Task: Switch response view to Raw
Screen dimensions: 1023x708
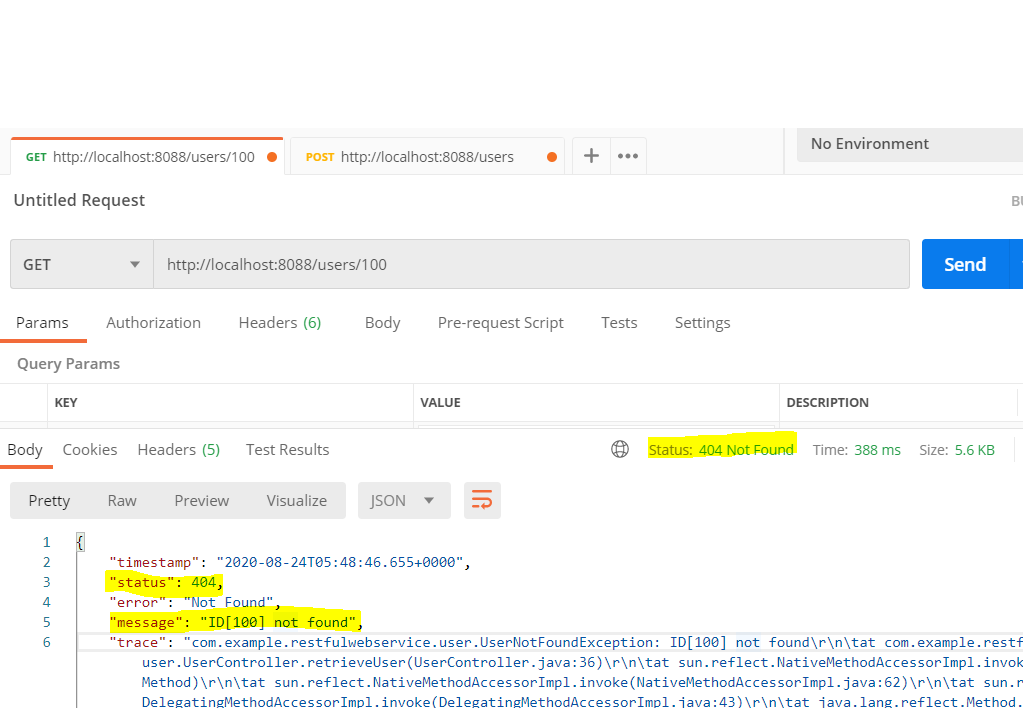Action: click(x=122, y=500)
